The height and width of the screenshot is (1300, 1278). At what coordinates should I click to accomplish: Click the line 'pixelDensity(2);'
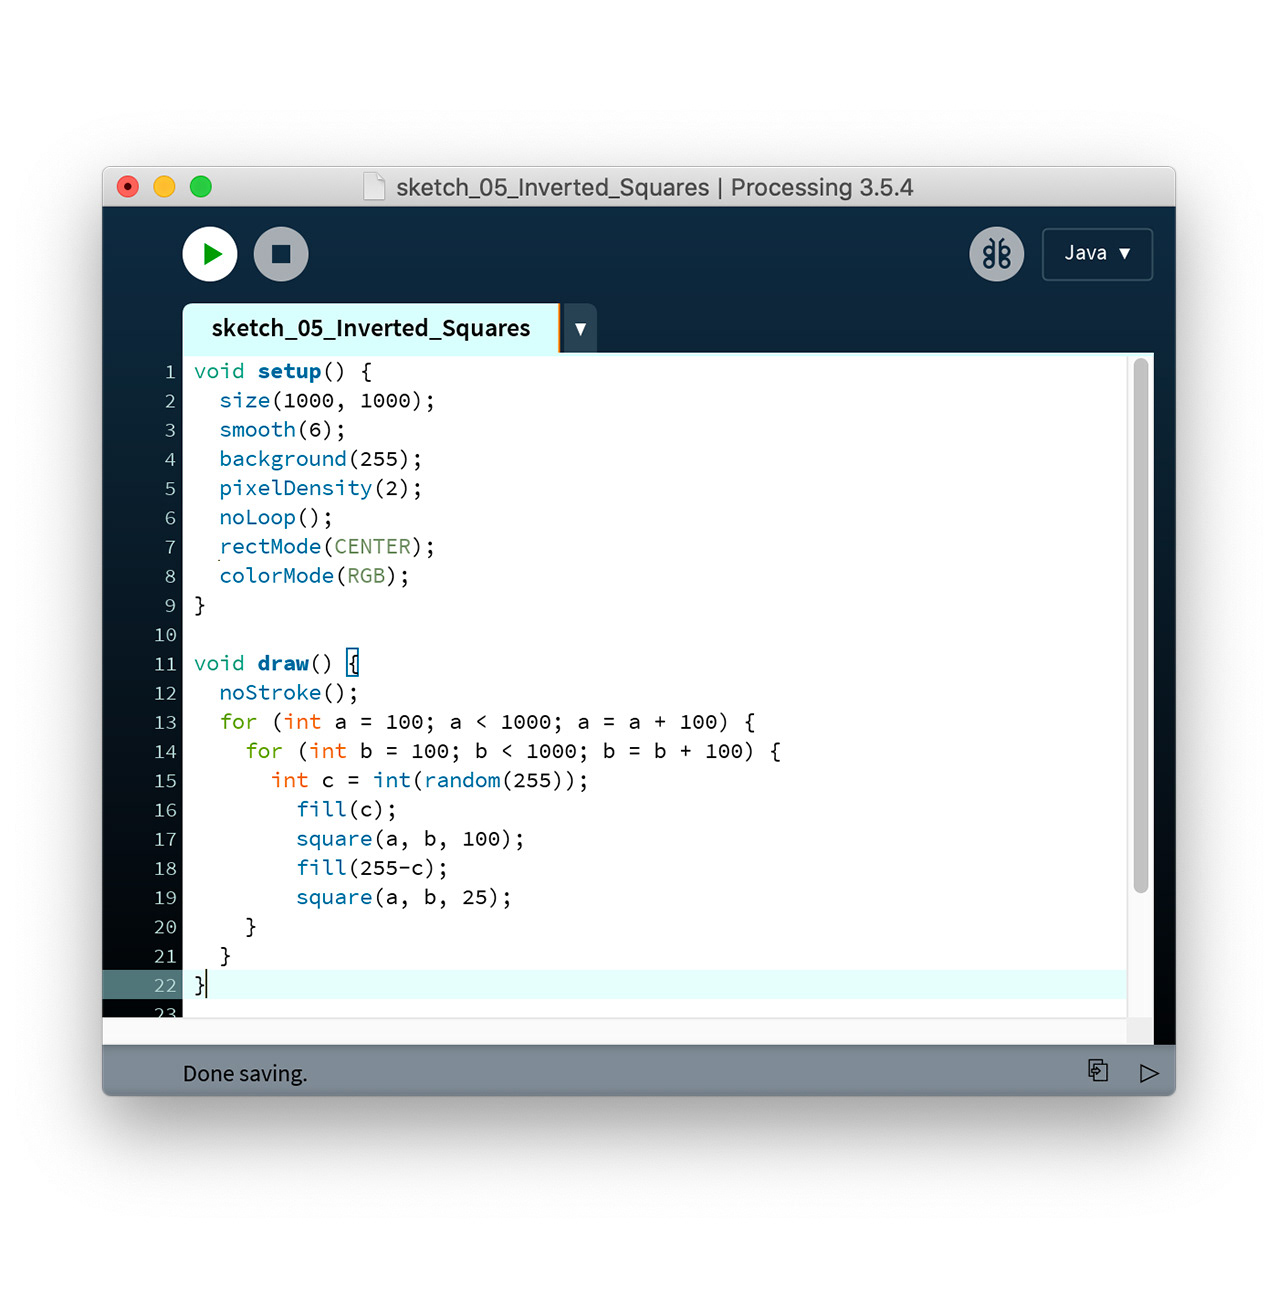click(320, 488)
